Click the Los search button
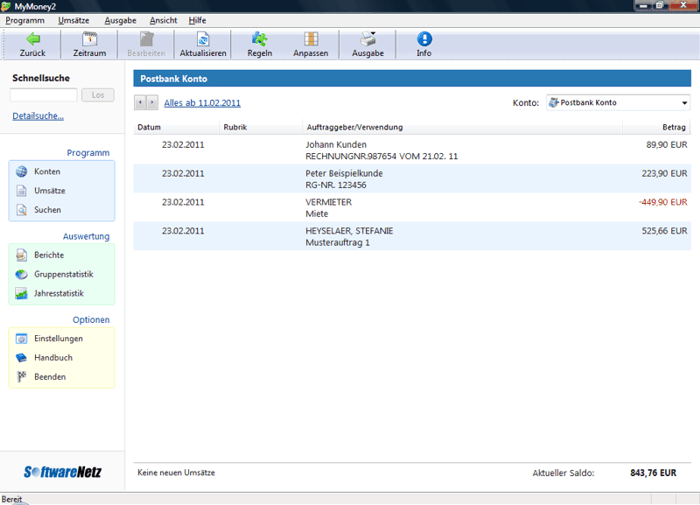 98,95
